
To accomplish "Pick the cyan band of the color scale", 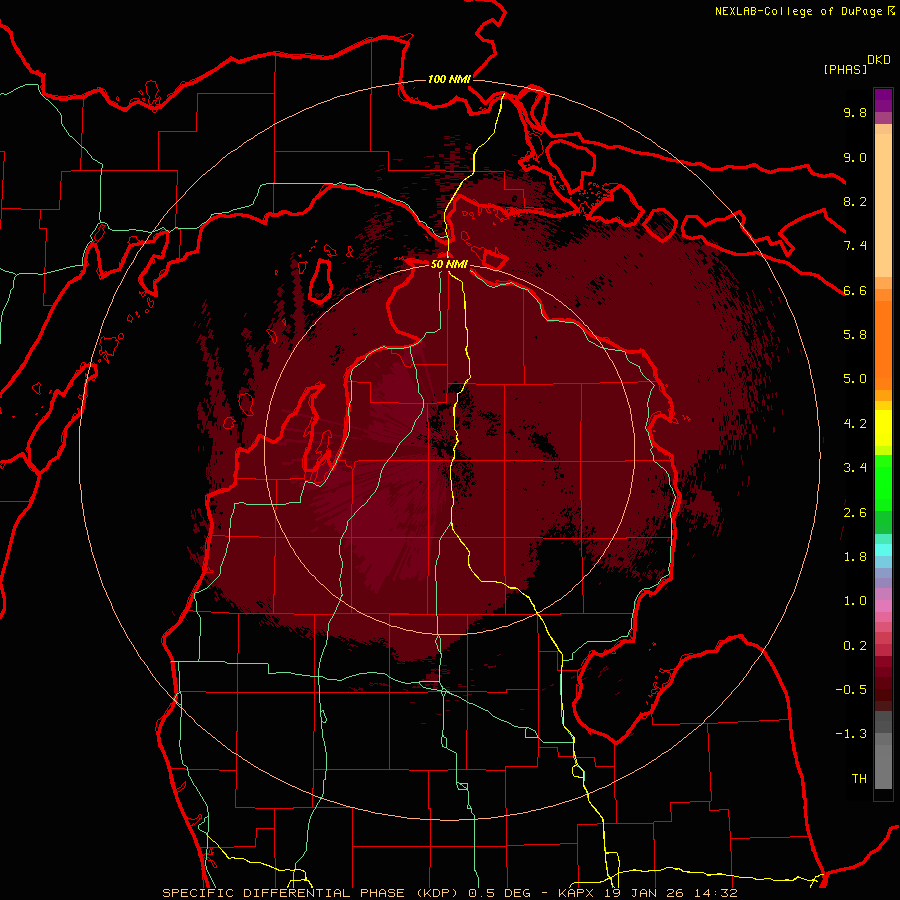I will 883,550.
